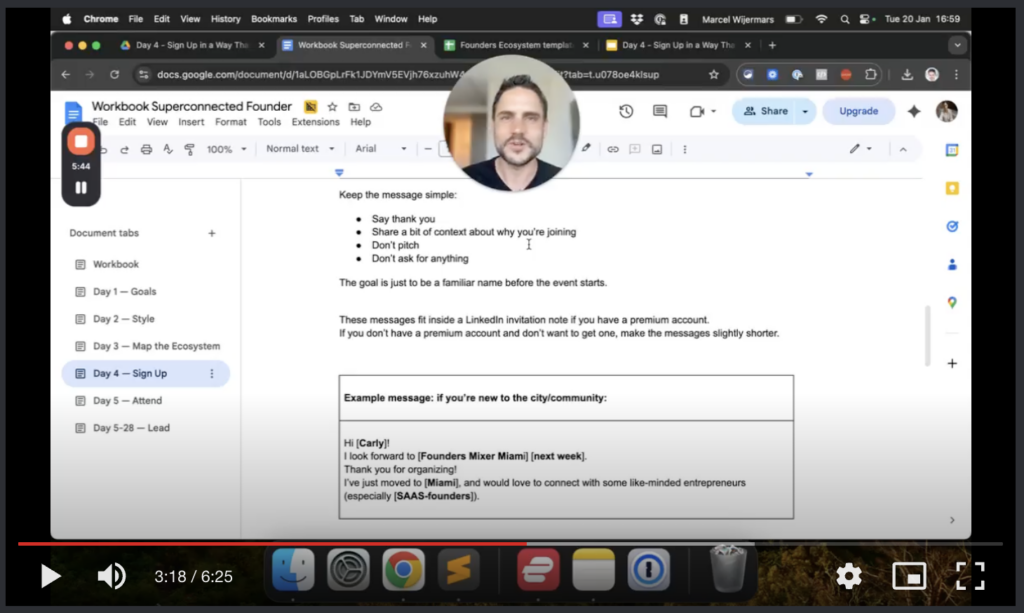Open the comments panel icon
Screen dimensions: 1024x613
[660, 111]
